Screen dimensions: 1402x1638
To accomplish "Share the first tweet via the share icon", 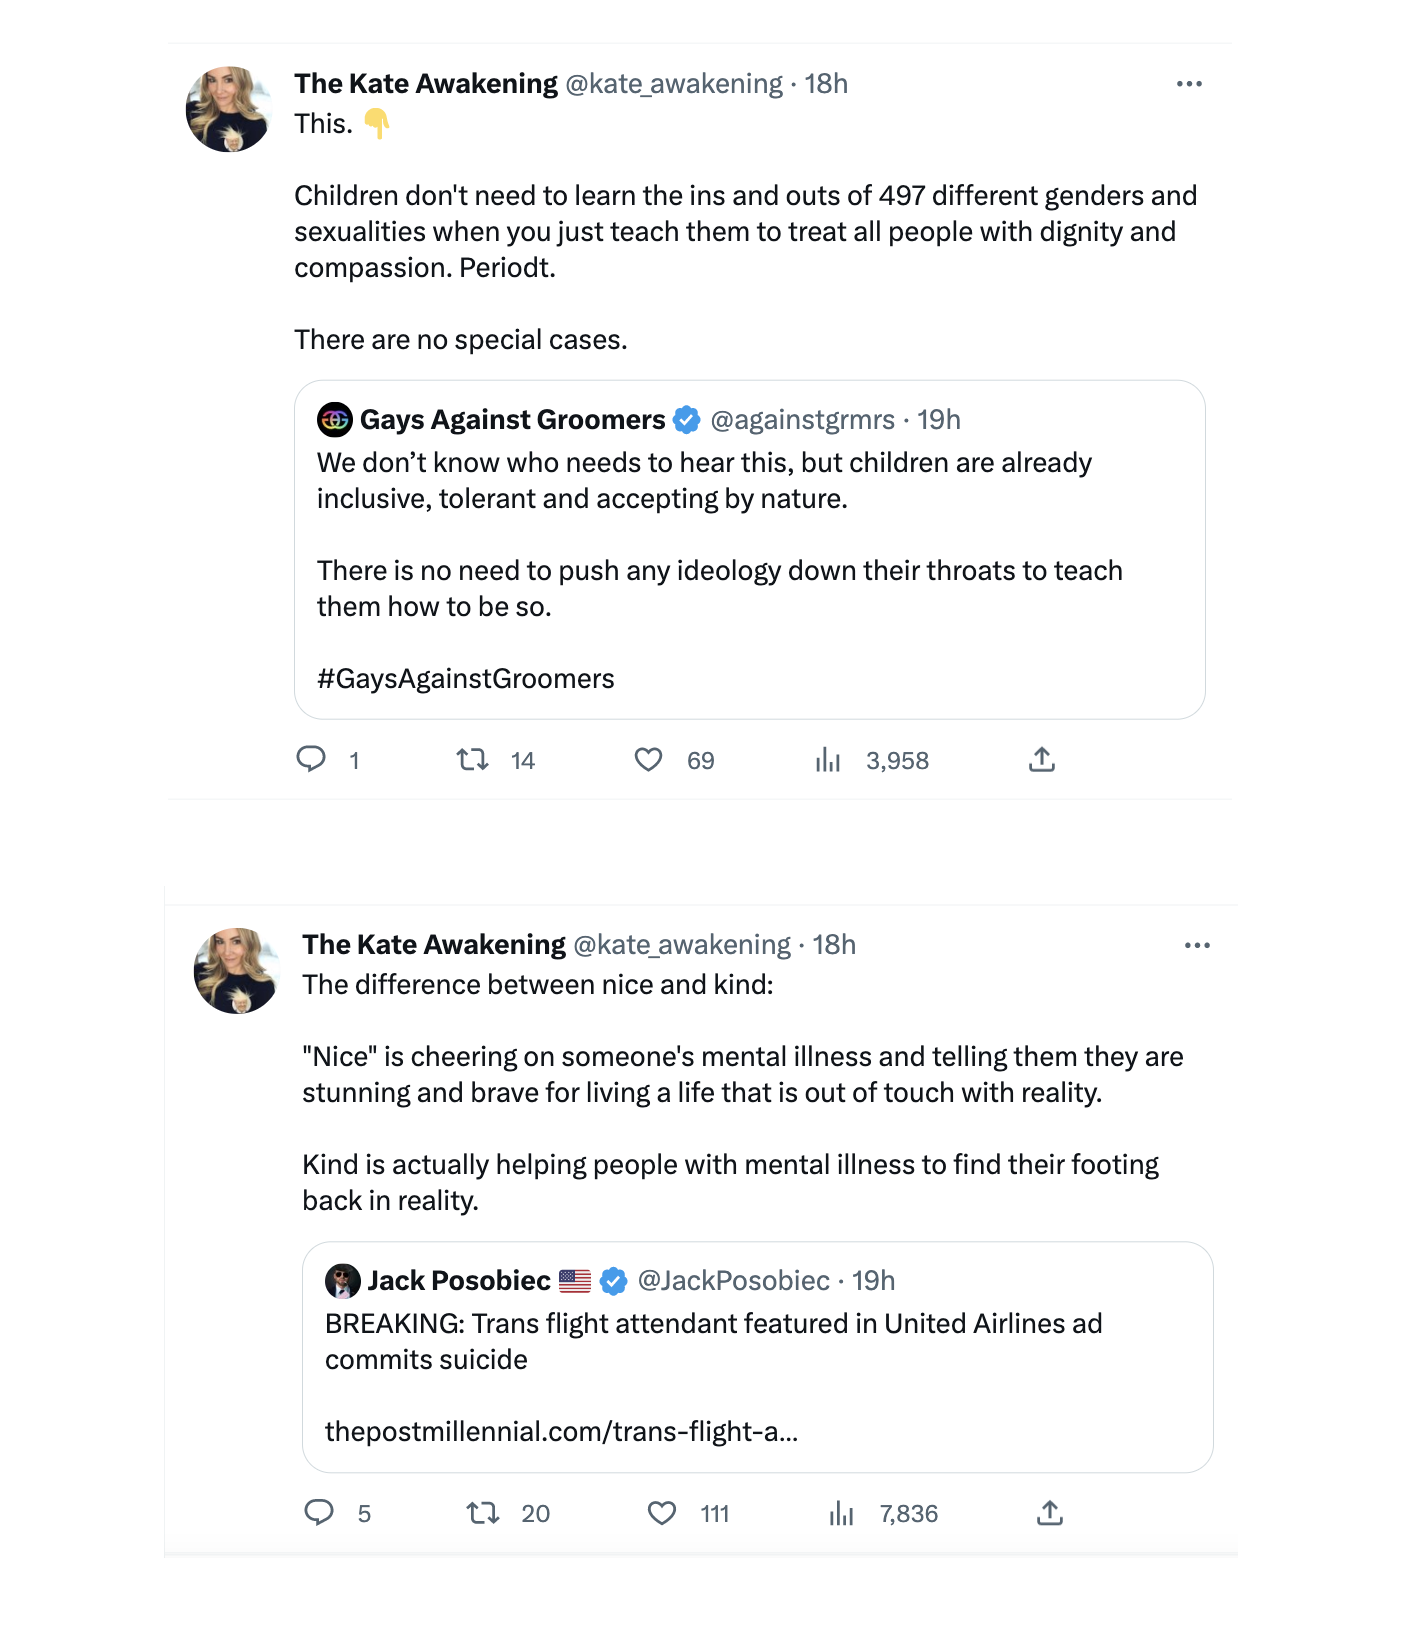I will 1041,760.
